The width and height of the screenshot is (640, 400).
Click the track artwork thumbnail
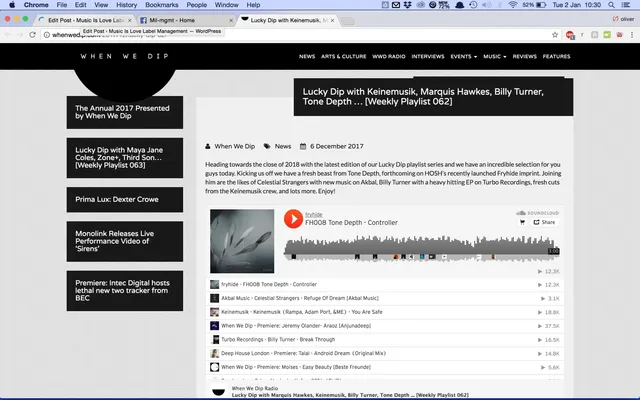click(242, 241)
